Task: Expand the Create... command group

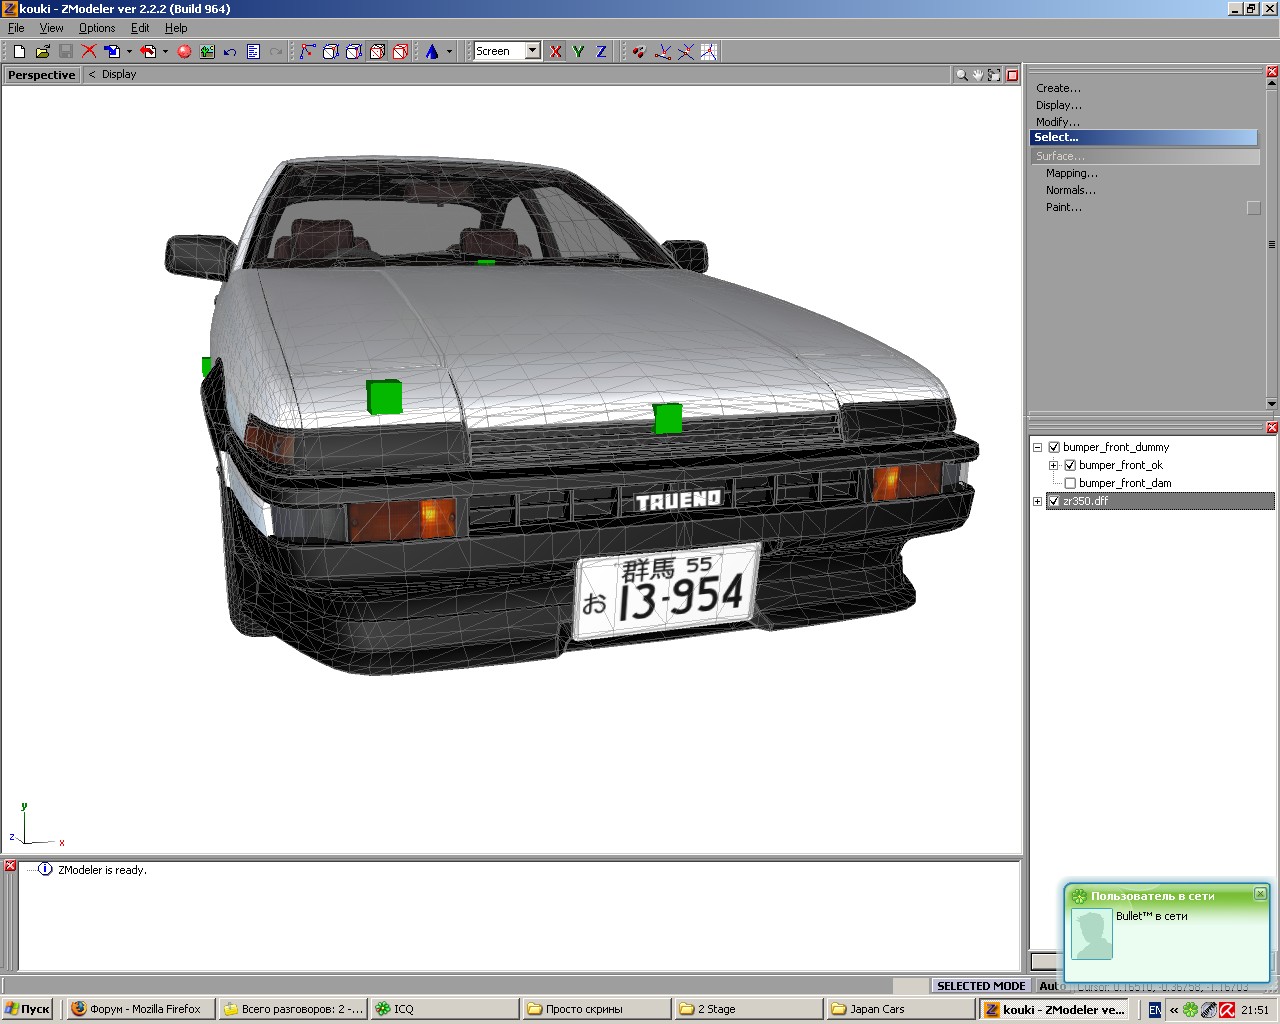Action: pyautogui.click(x=1058, y=88)
